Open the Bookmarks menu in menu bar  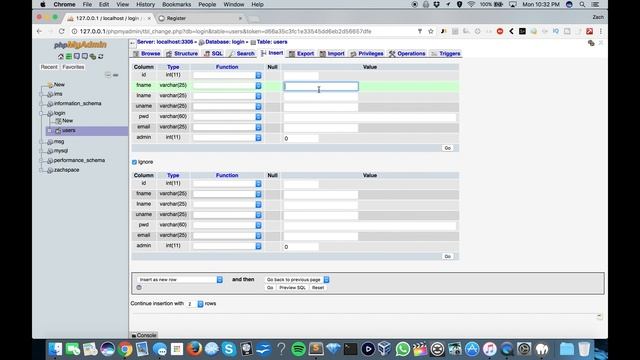pos(176,4)
